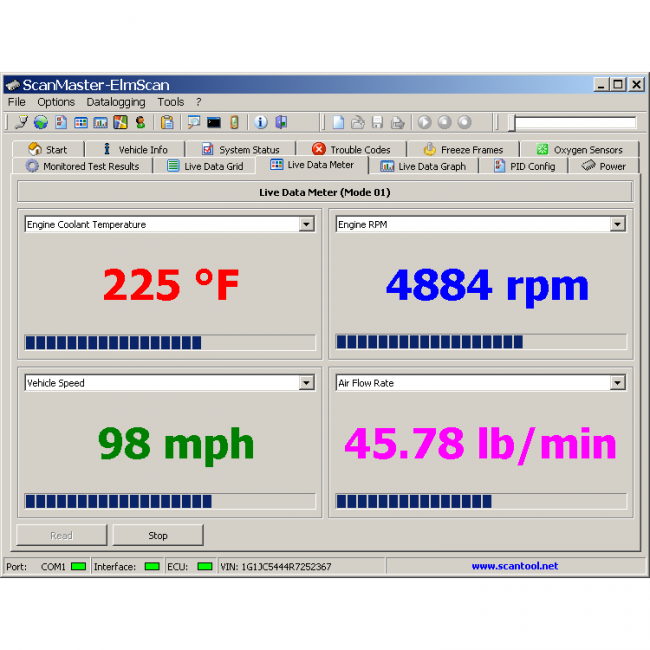Click the speech bubble toolbar icon

click(x=194, y=123)
